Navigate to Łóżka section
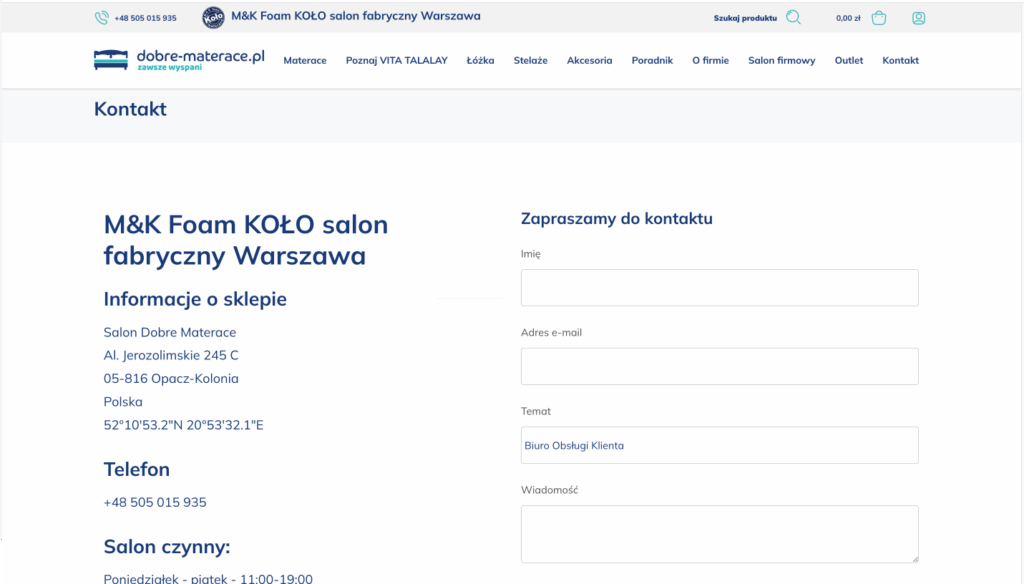 coord(480,60)
